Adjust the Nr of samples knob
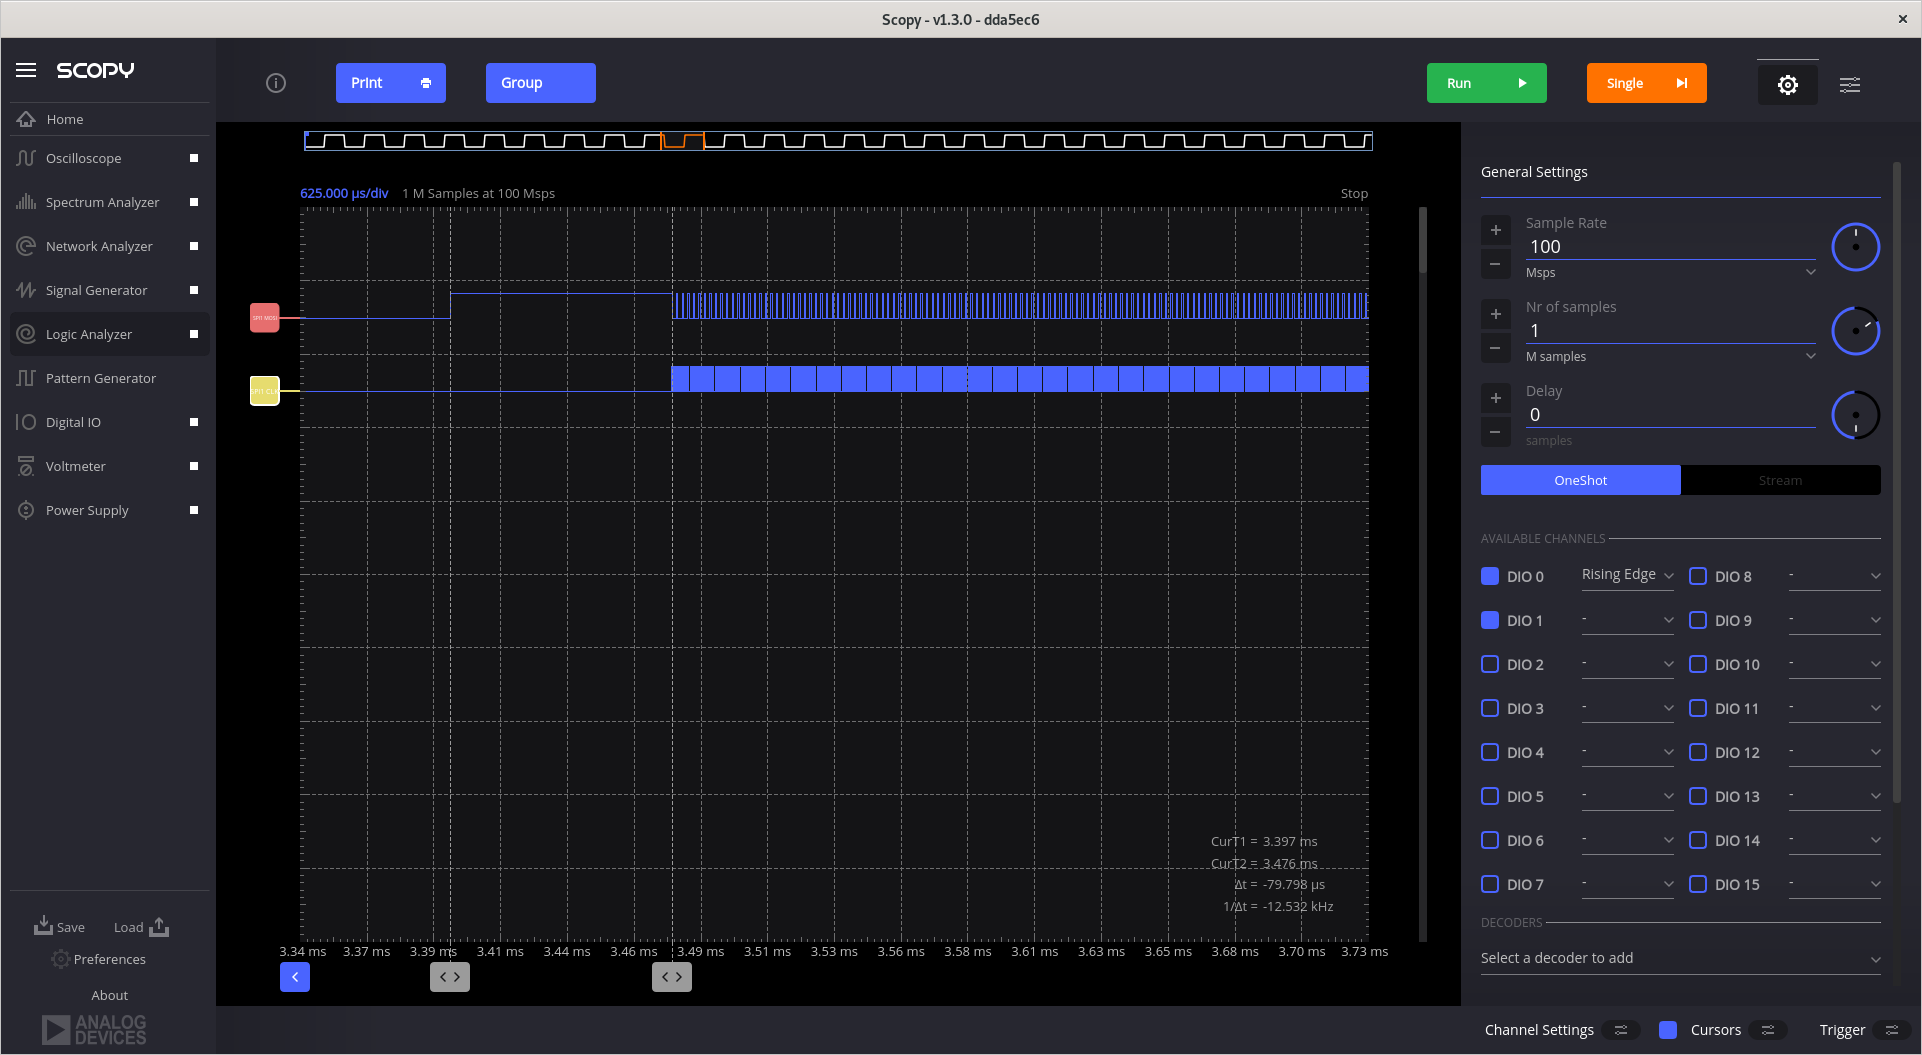This screenshot has width=1922, height=1055. pos(1856,331)
